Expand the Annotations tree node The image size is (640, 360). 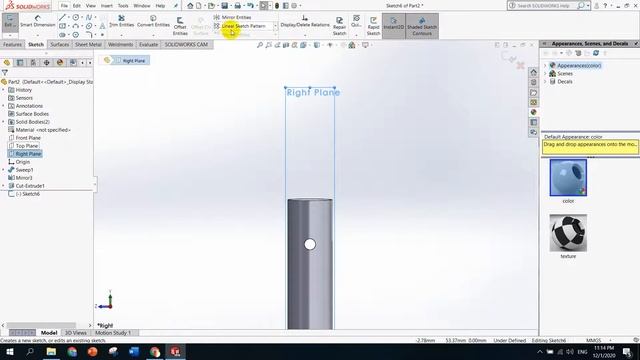click(4, 106)
